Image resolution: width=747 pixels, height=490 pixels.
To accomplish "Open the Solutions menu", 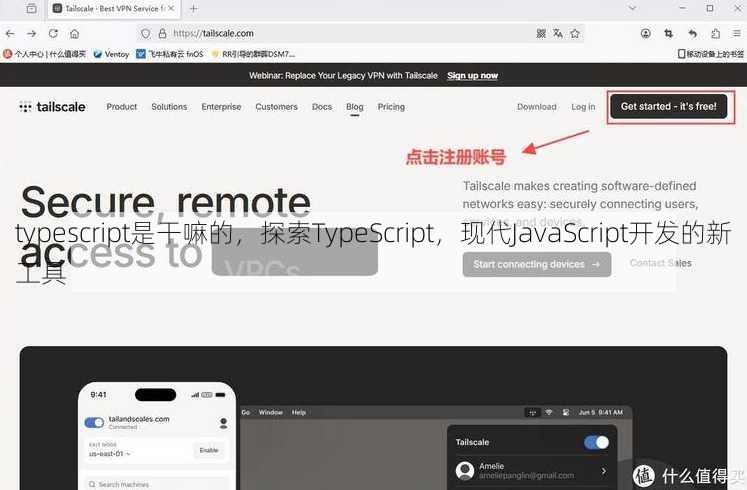I will point(169,107).
